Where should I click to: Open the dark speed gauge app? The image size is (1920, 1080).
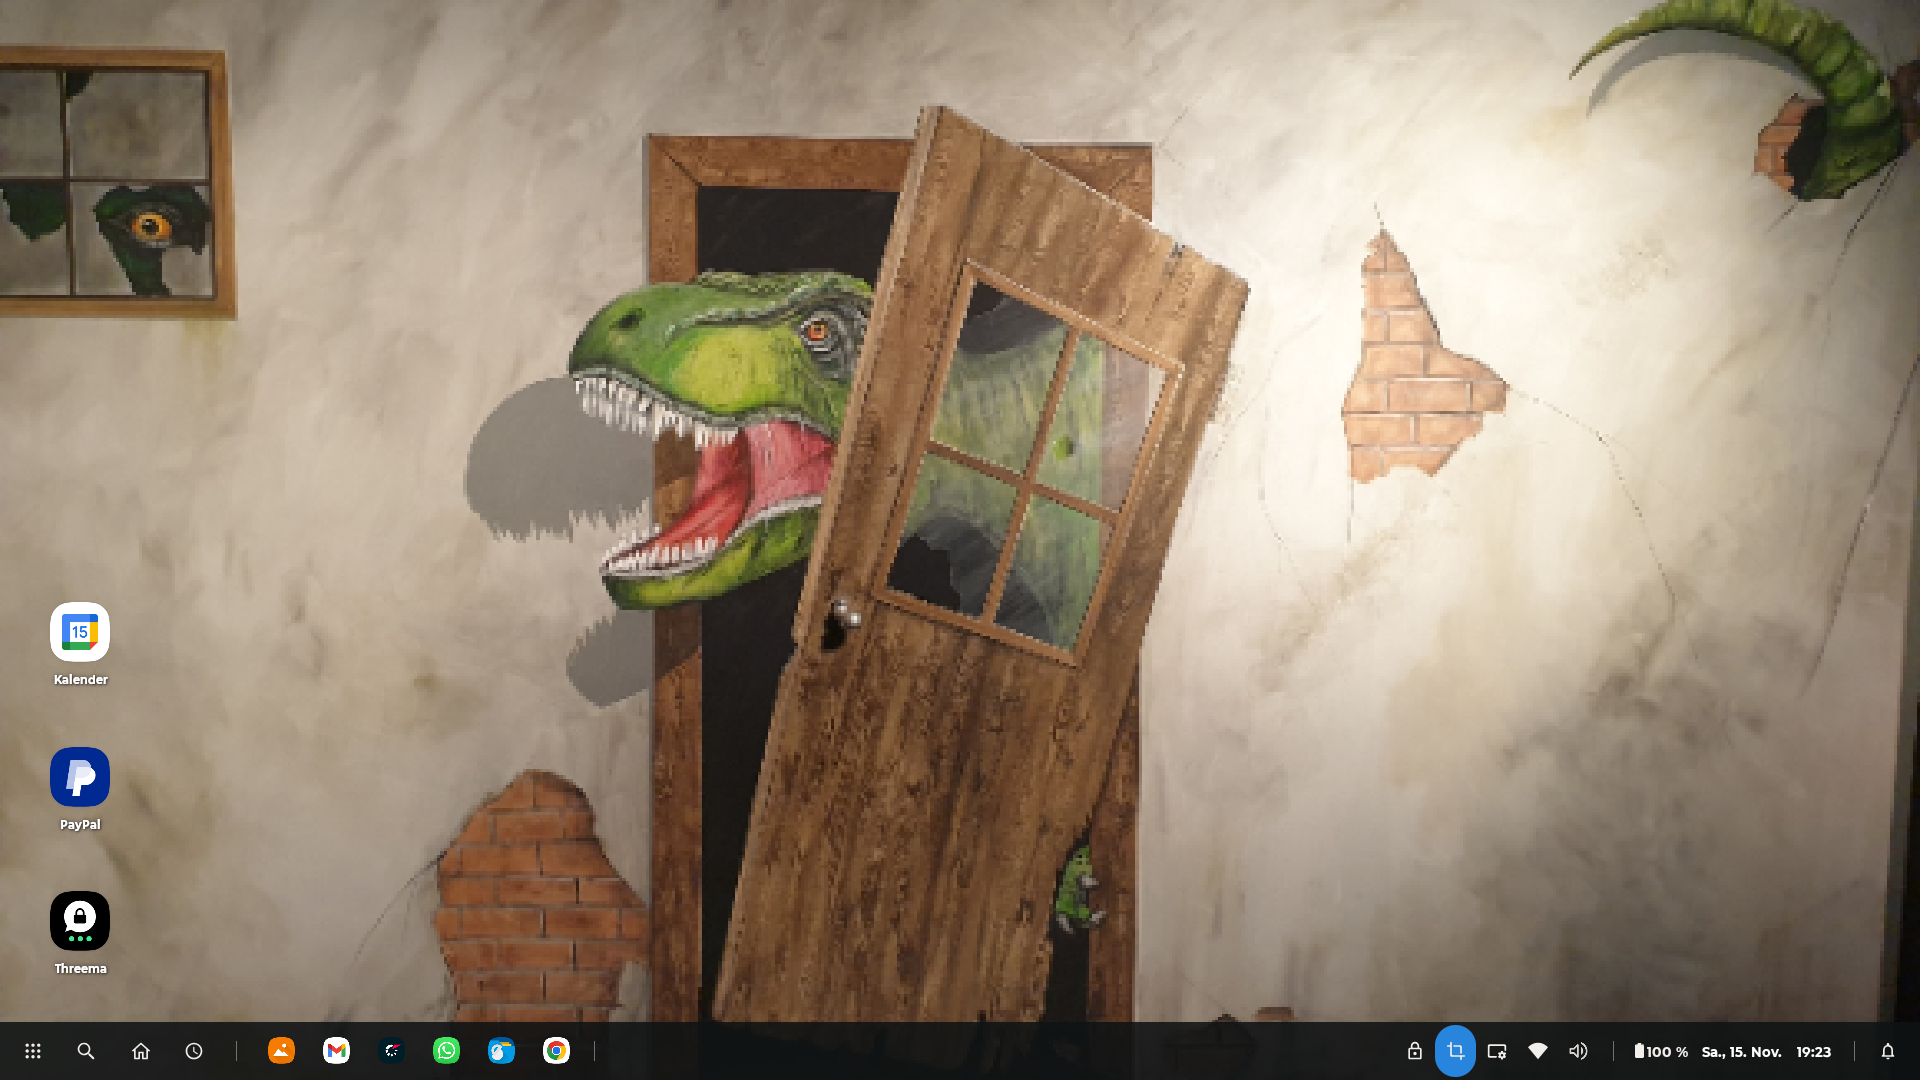(392, 1051)
